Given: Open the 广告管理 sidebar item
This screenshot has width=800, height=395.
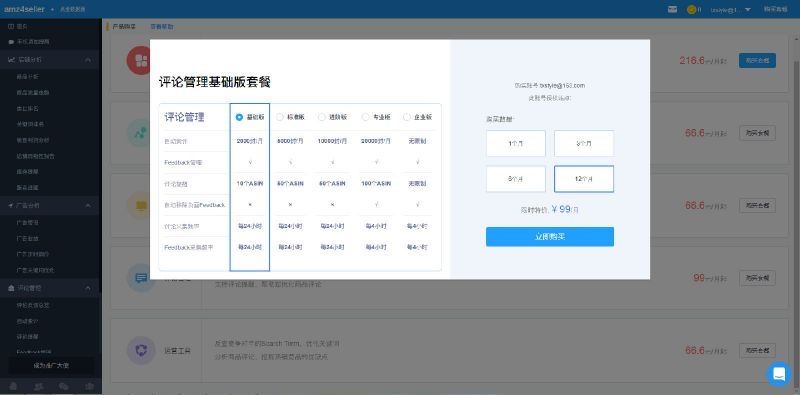Looking at the screenshot, I should (x=28, y=223).
